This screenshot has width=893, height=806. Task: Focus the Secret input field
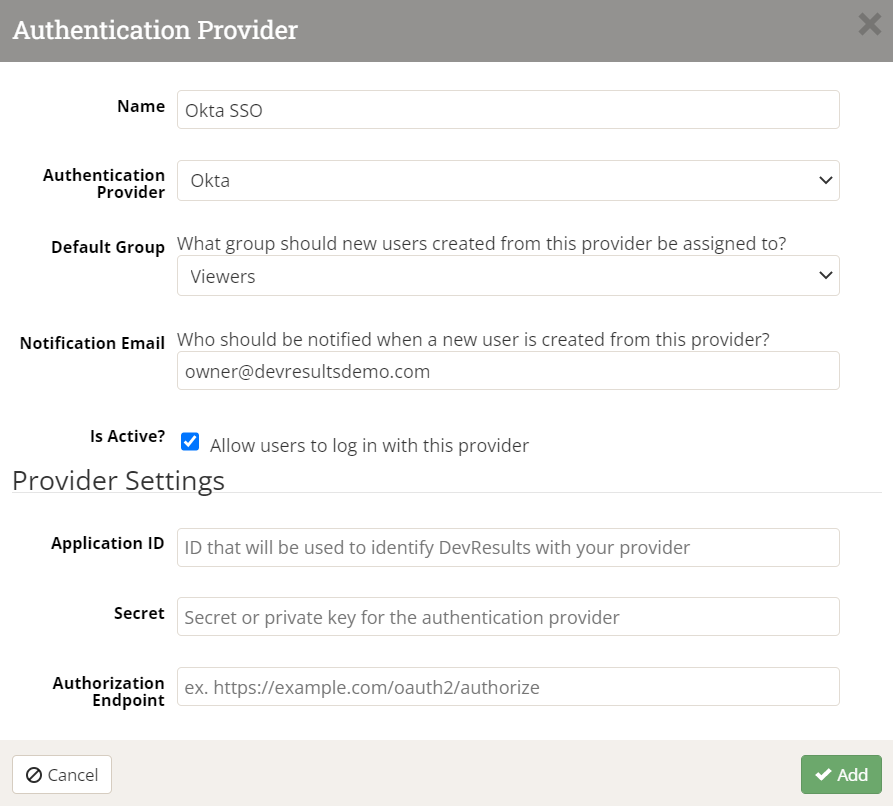(x=508, y=617)
